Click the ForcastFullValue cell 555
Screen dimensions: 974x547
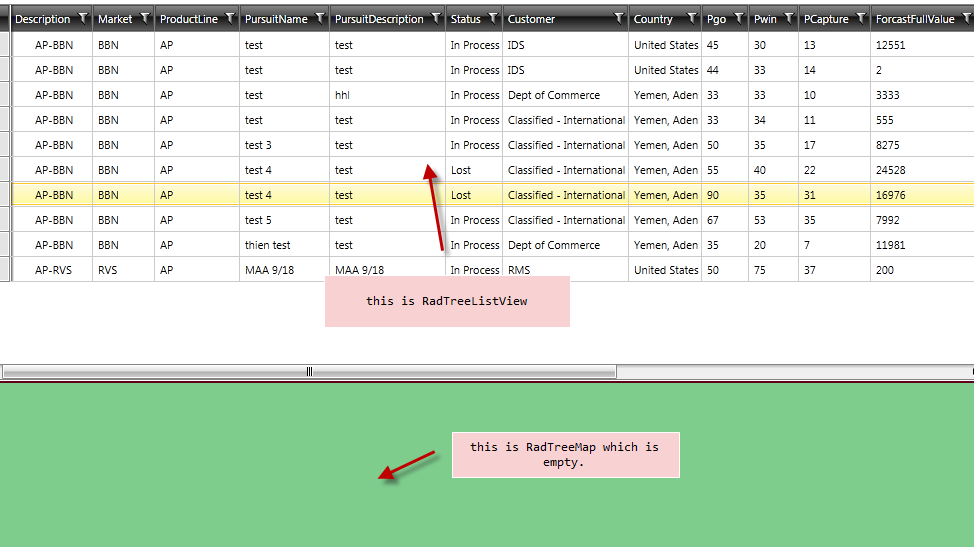tap(885, 120)
